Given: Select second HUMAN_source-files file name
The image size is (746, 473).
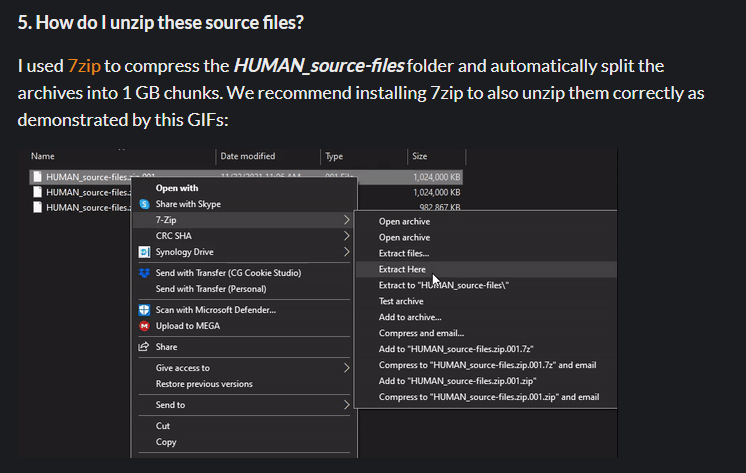Looking at the screenshot, I should (88, 192).
